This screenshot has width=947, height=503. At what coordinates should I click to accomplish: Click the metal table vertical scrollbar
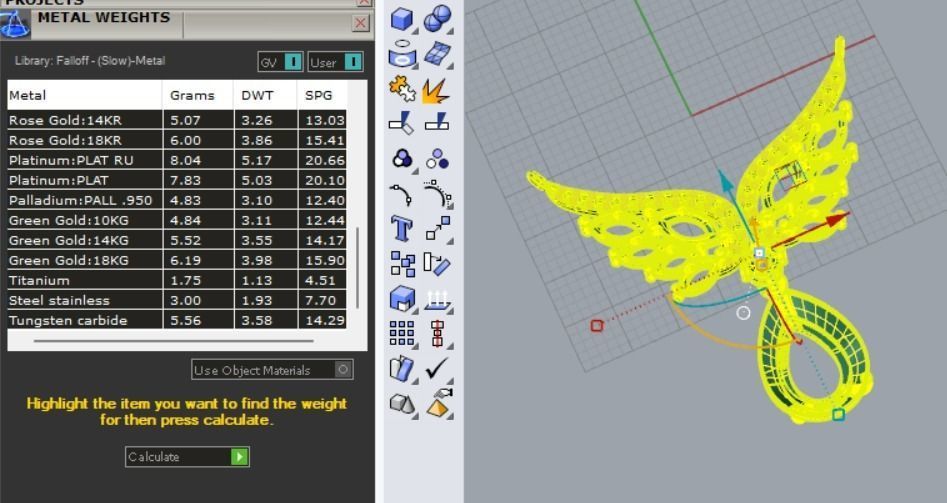point(358,268)
